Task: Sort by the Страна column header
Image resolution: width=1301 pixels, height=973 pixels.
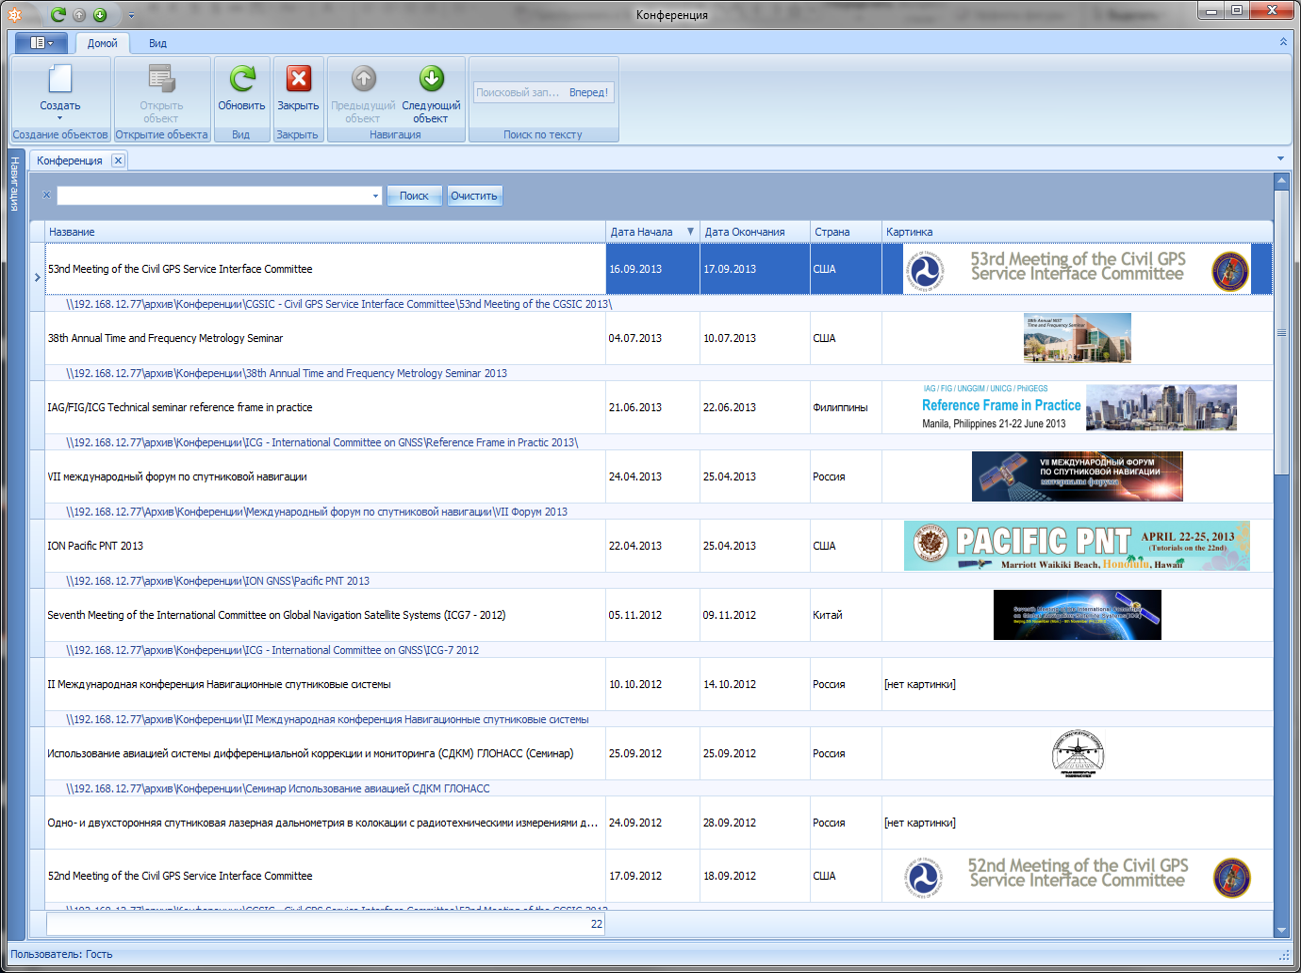Action: (x=845, y=231)
